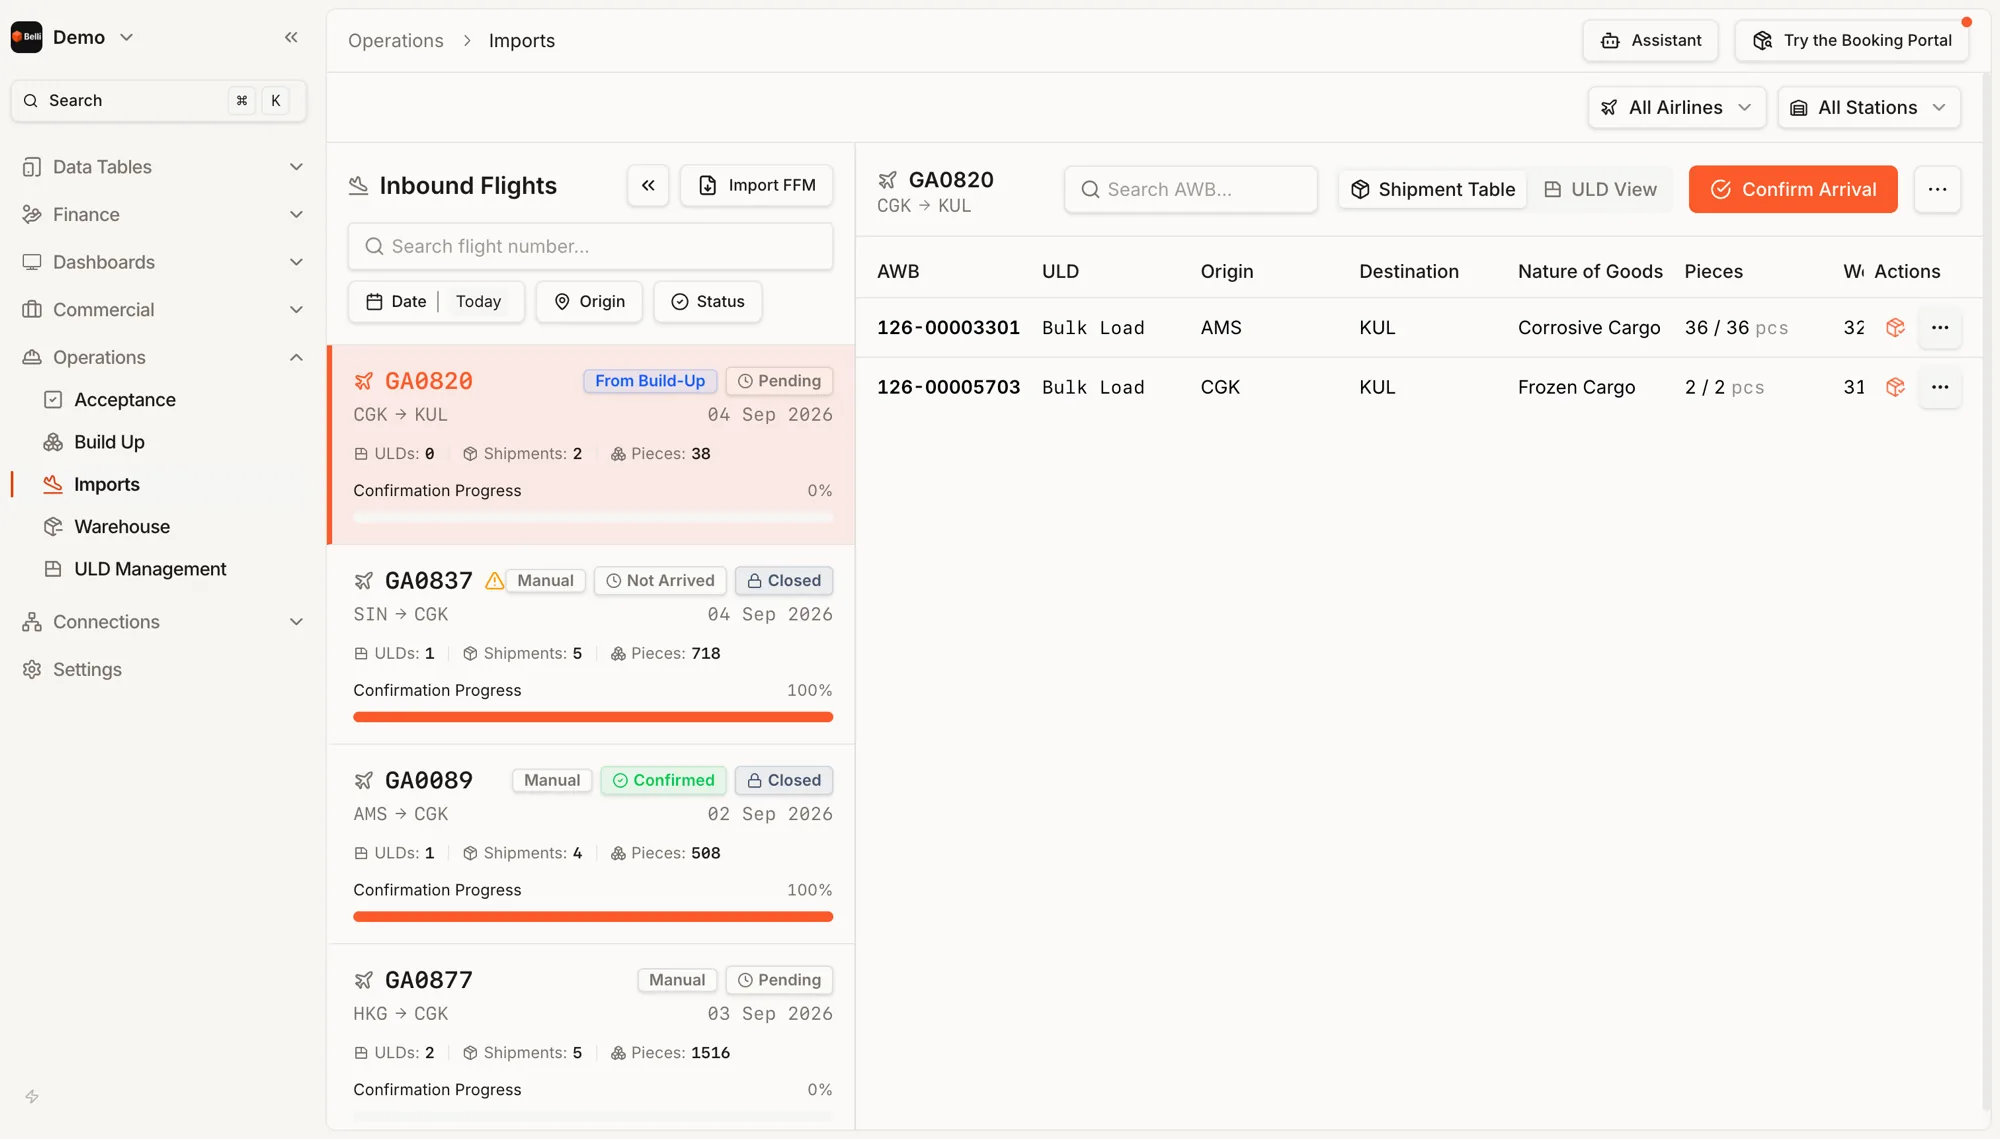Select Imports in the sidebar
This screenshot has height=1139, width=2000.
pos(106,484)
